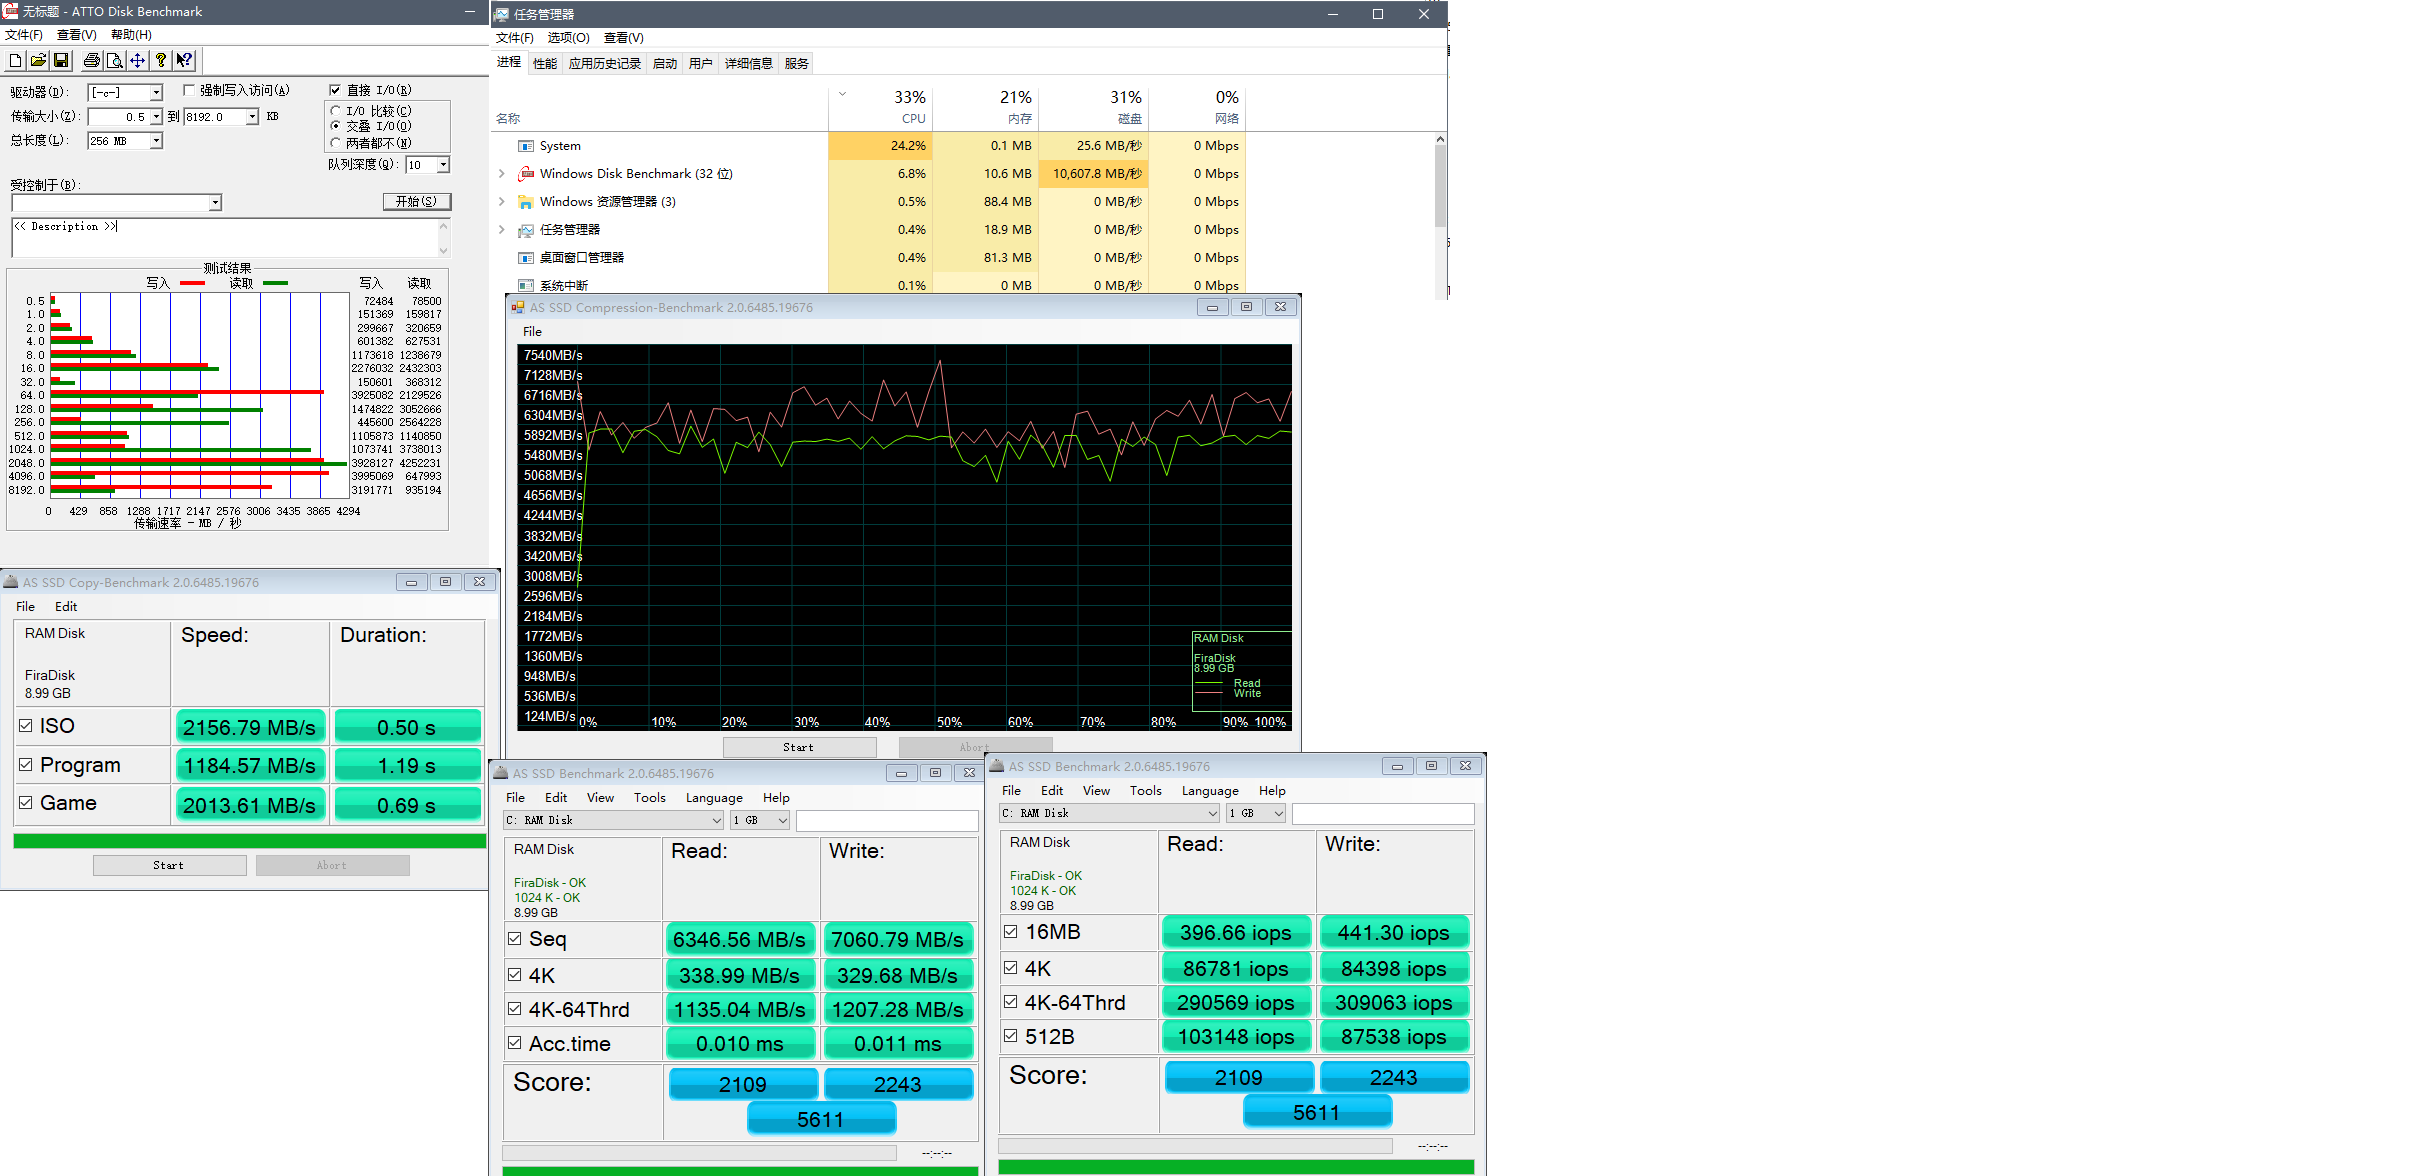Open the Tools menu in AS SSD Benchmark
The width and height of the screenshot is (2413, 1176).
tap(649, 798)
